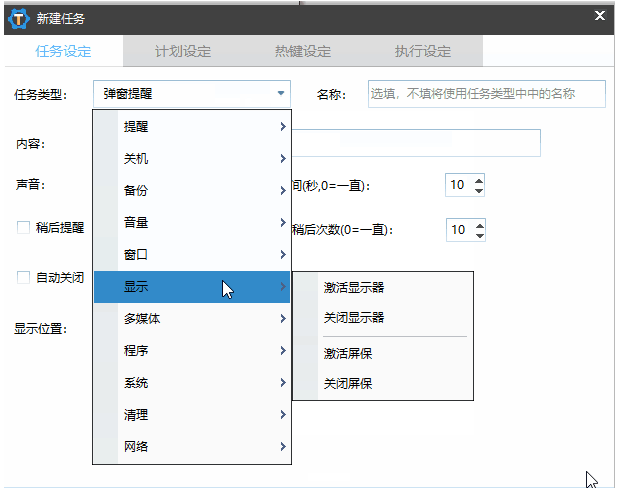Go to the 执行设定 tab
Screen dimensions: 617x488
(423, 51)
